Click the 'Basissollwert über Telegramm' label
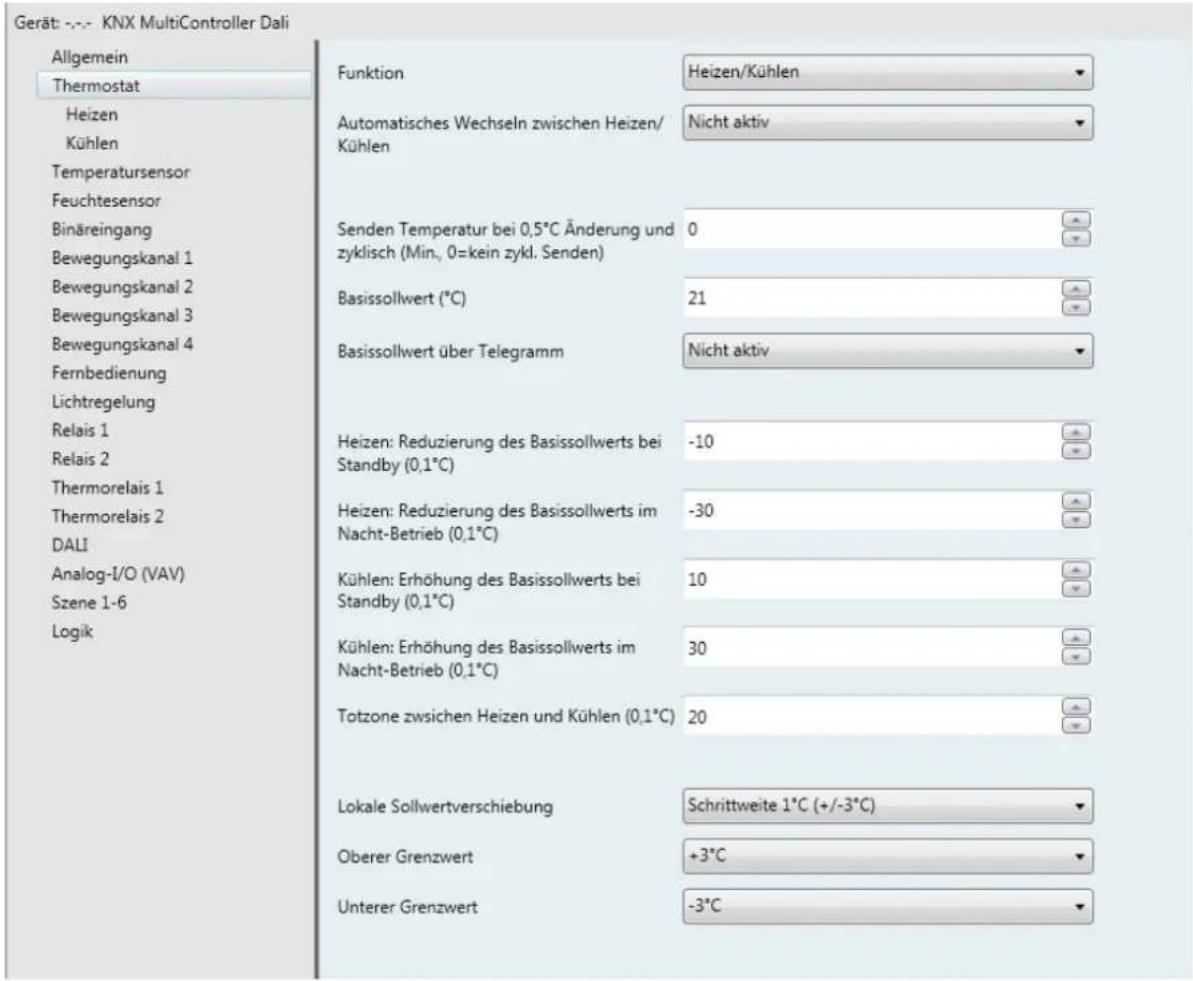The height and width of the screenshot is (981, 1193). [x=450, y=352]
